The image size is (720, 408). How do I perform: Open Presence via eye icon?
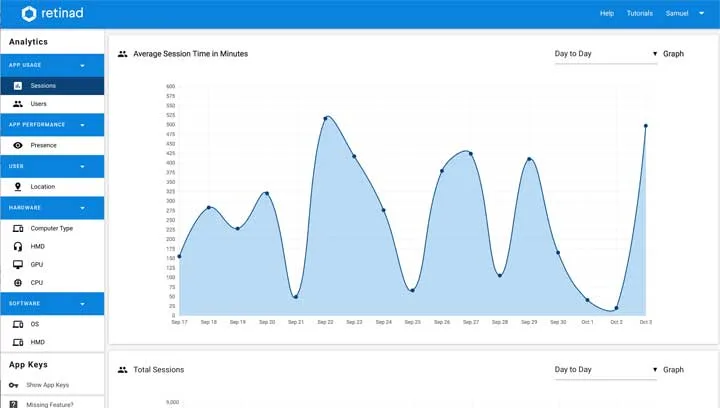click(x=18, y=145)
